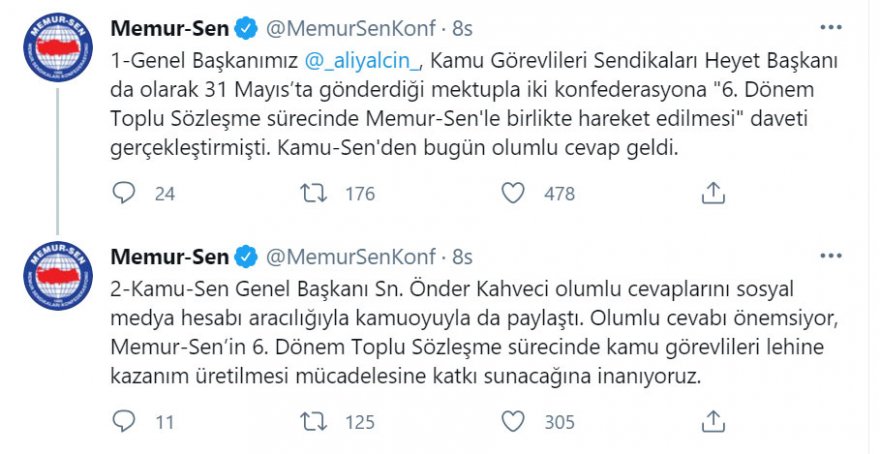
Task: Open more options menu on second tweet
Action: (830, 256)
